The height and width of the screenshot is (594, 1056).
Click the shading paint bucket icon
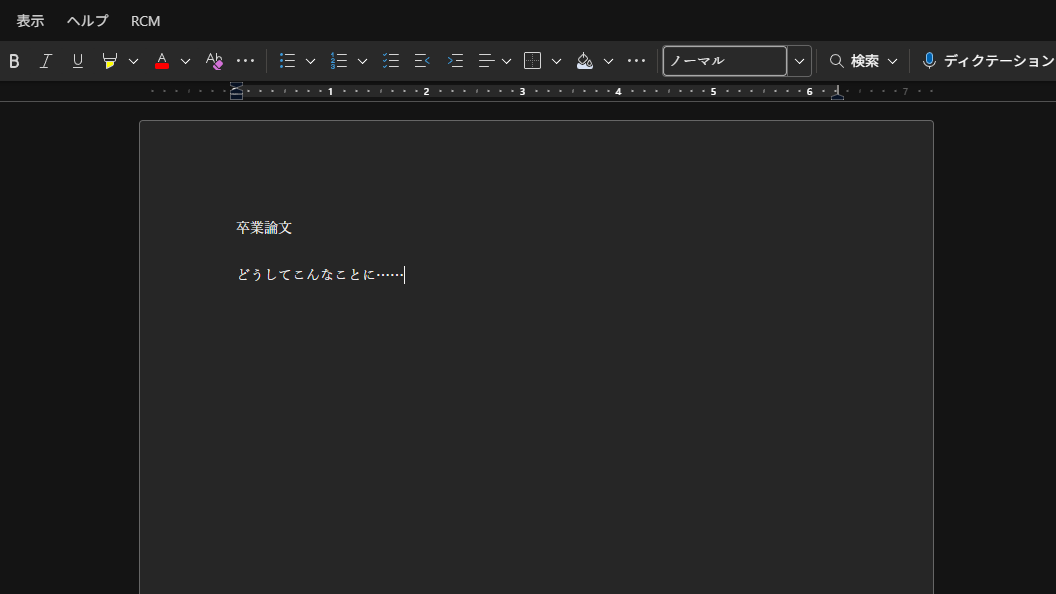coord(585,61)
